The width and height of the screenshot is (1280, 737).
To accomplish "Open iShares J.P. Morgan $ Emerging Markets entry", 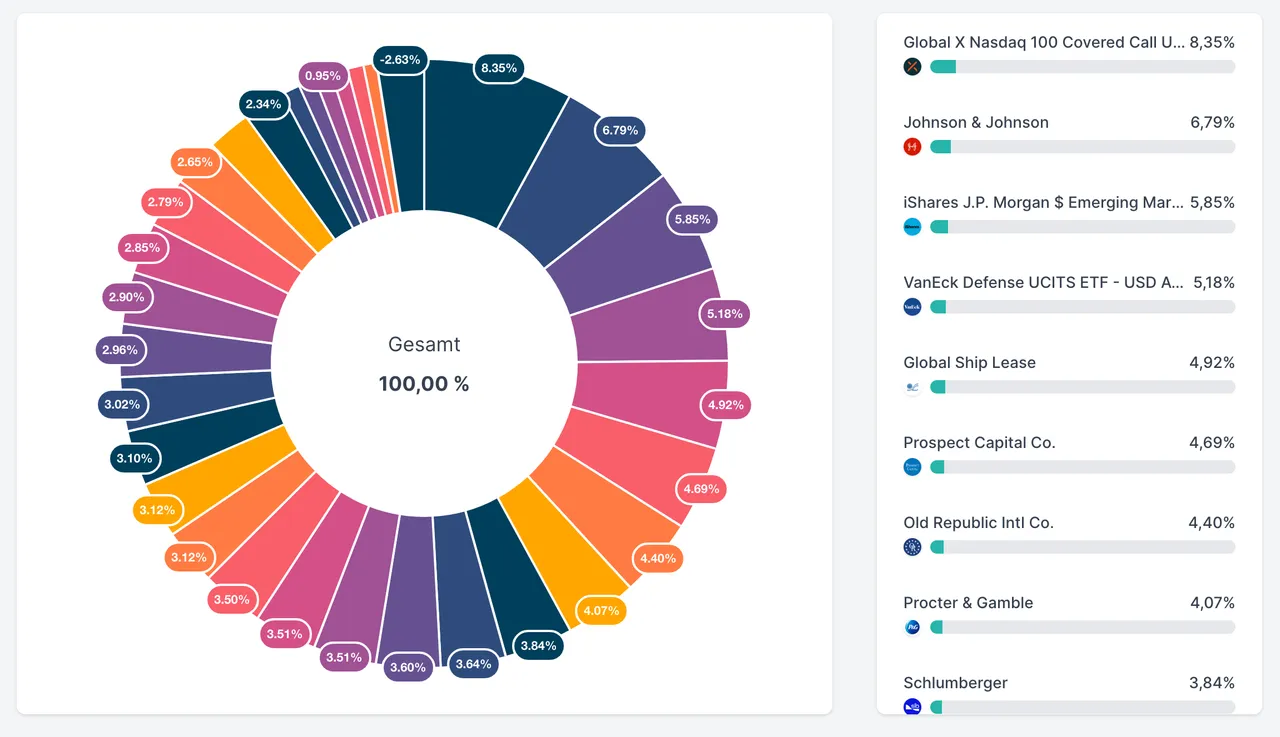I will pos(1044,202).
